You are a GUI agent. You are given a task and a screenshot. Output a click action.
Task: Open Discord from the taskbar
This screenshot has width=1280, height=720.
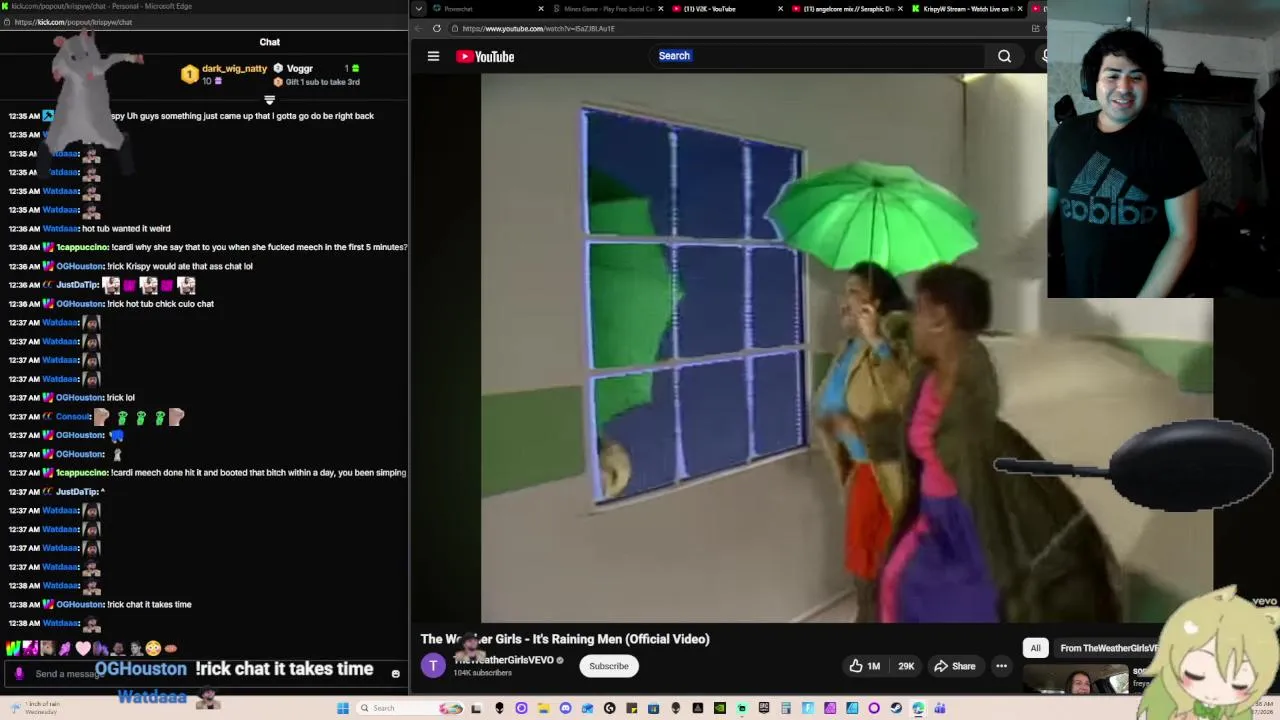tap(565, 708)
